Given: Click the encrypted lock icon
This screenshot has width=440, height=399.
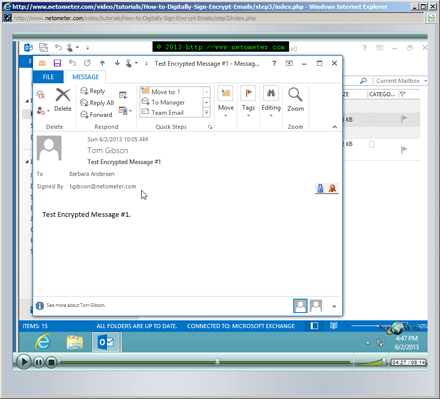Looking at the screenshot, I should pos(320,188).
